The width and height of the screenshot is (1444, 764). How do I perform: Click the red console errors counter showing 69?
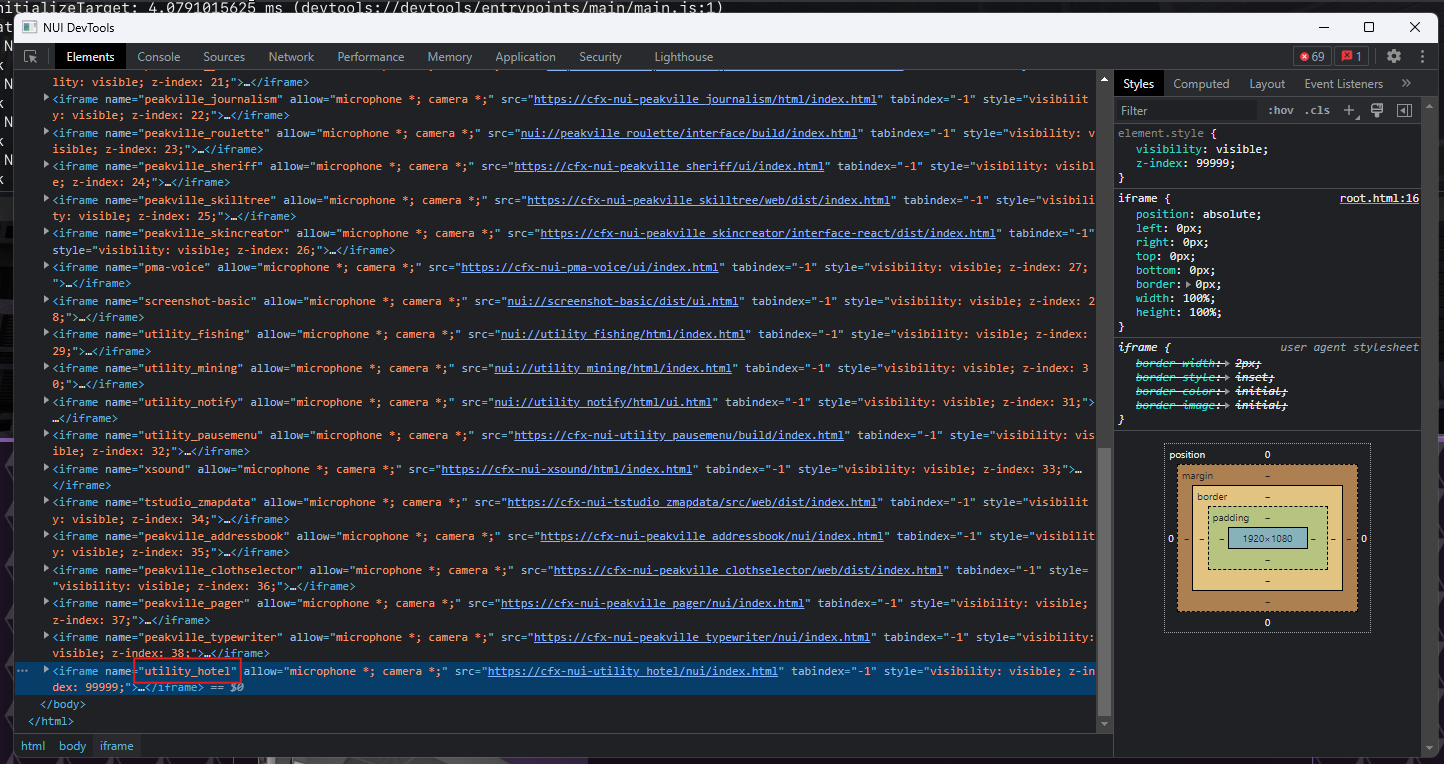click(1311, 56)
